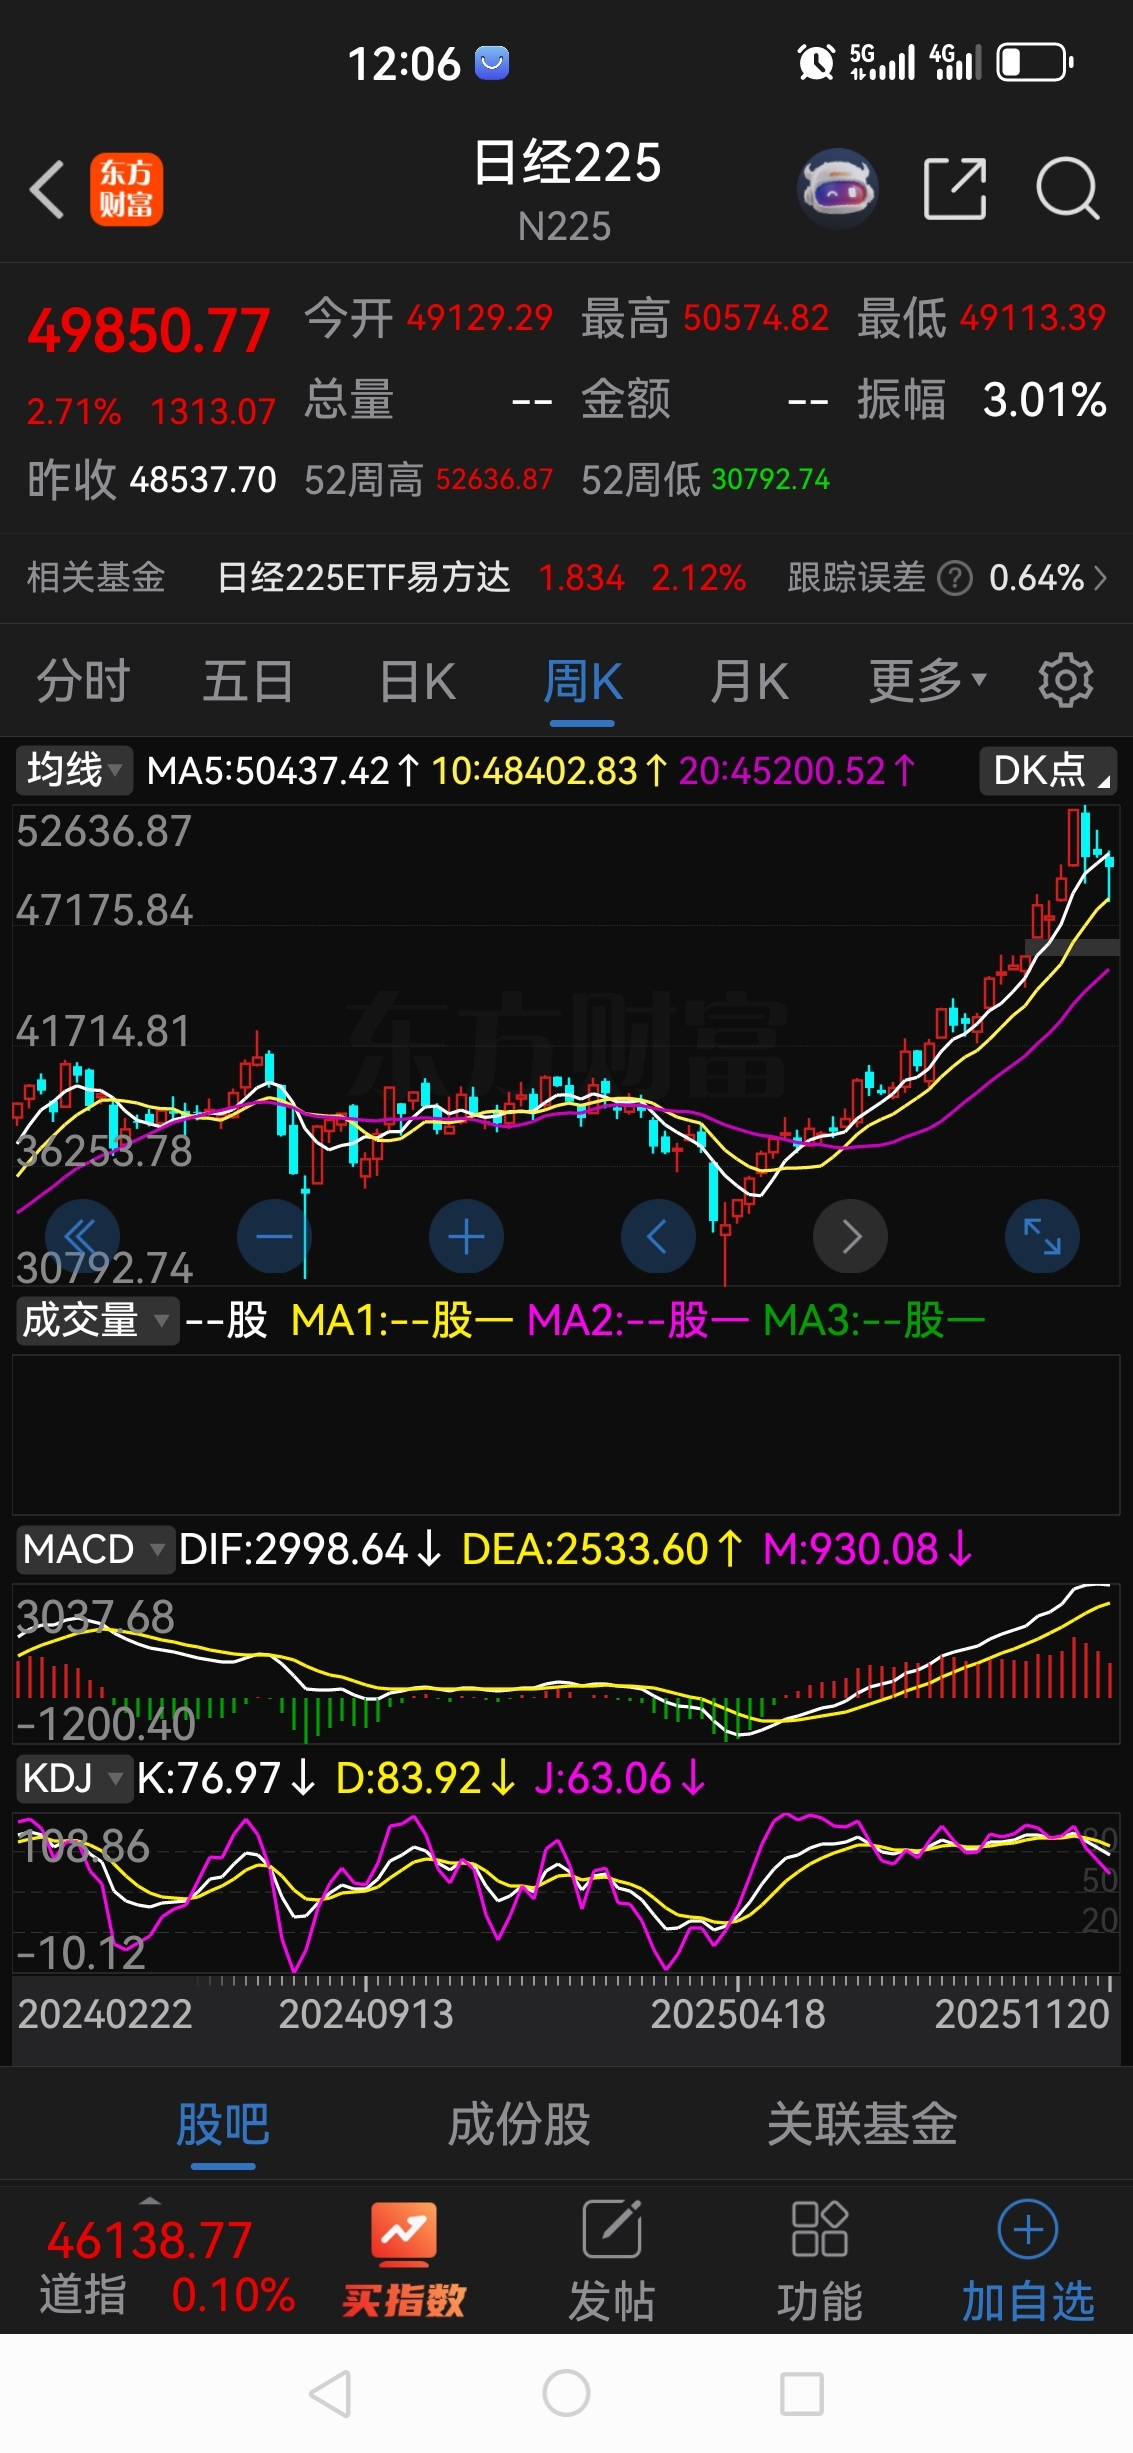Tap Android back navigation triangle
This screenshot has height=2453, width=1133.
pyautogui.click(x=330, y=2394)
